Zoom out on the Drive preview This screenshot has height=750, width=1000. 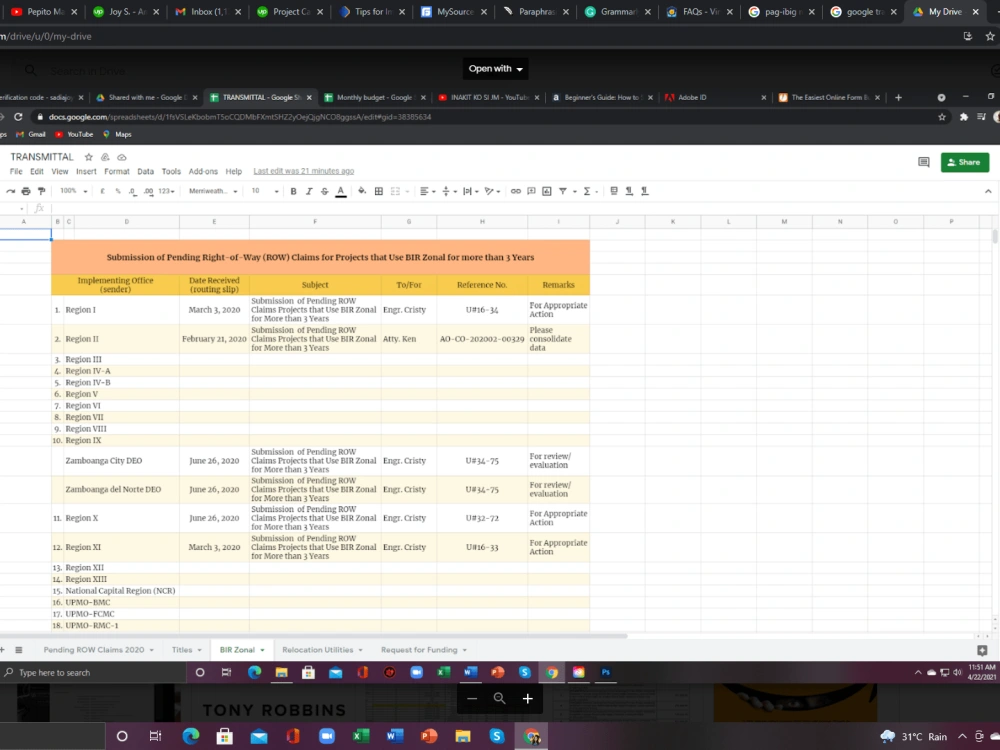[472, 698]
